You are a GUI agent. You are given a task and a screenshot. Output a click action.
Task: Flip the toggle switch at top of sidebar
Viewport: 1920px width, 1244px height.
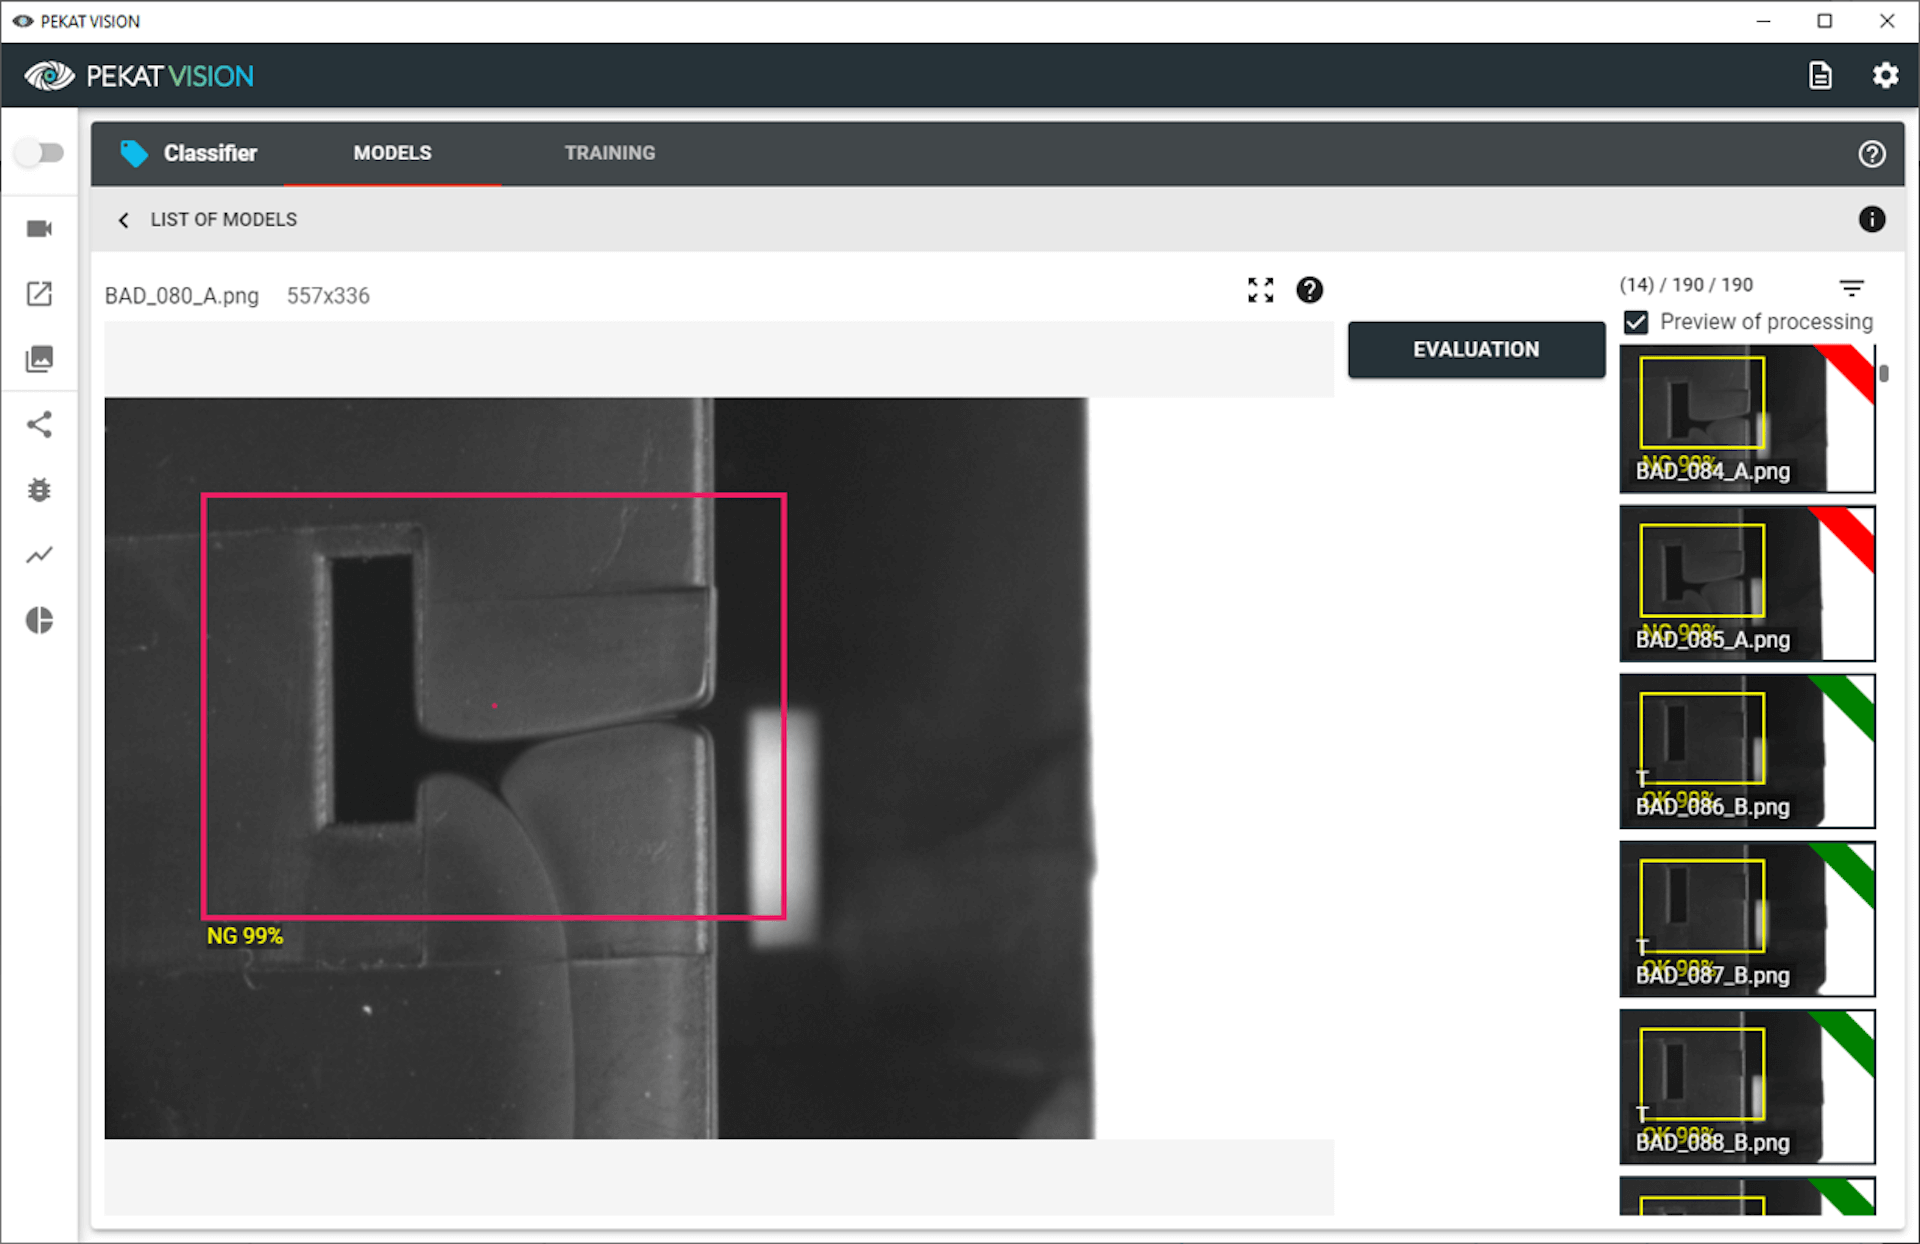click(x=40, y=152)
